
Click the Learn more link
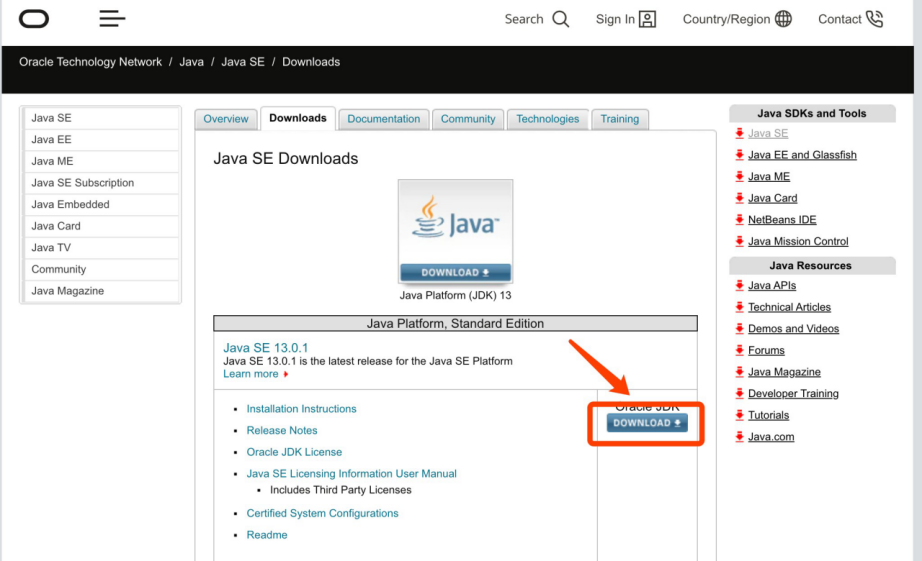tap(250, 374)
